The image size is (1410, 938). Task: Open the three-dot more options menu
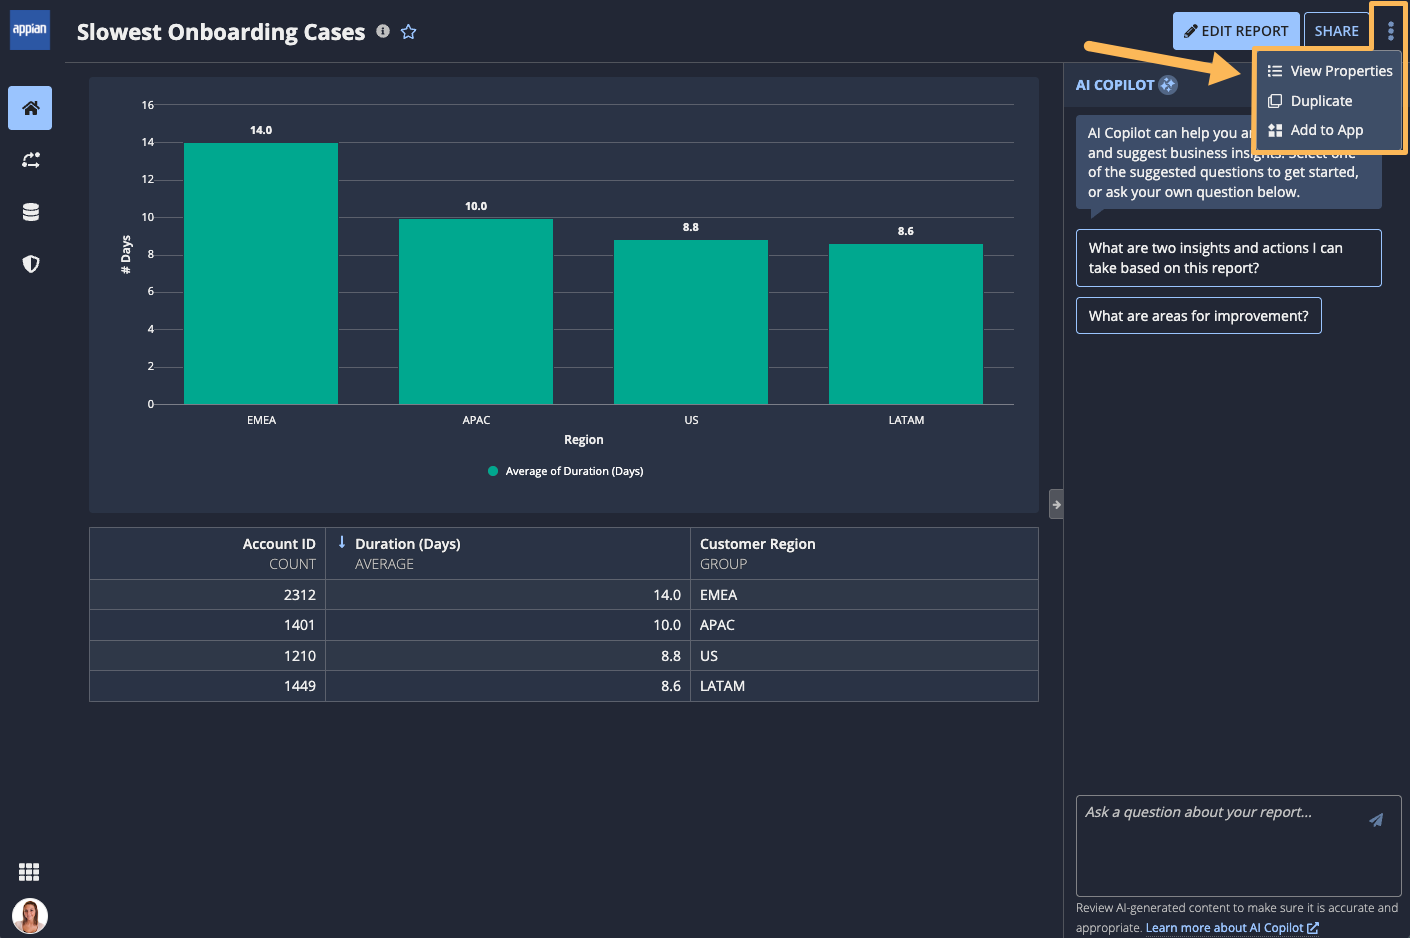tap(1390, 31)
